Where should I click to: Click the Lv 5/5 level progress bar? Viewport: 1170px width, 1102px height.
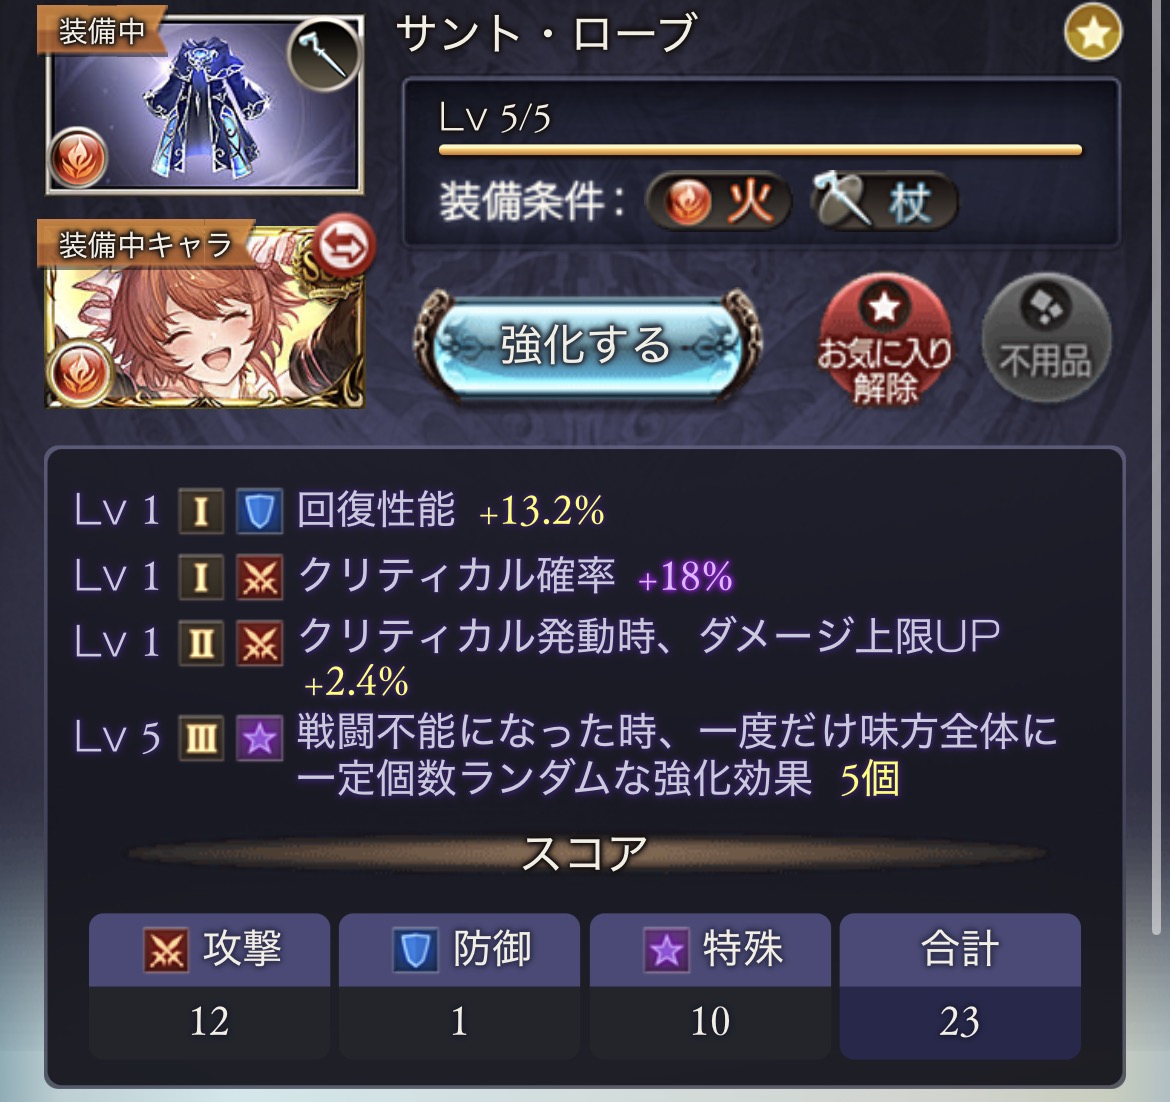click(x=760, y=150)
